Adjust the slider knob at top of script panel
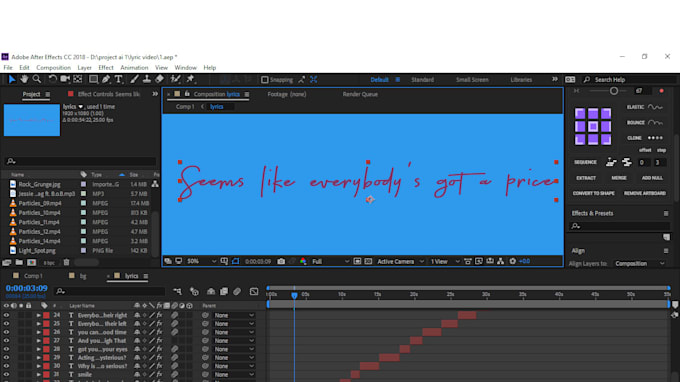 point(614,91)
